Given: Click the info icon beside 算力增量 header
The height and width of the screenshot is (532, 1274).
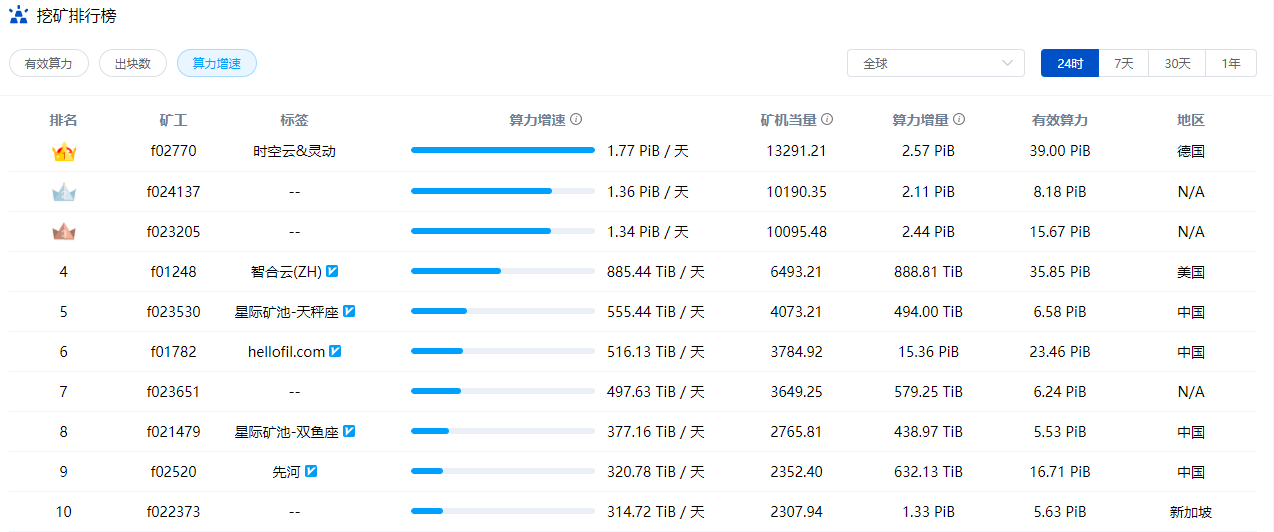Looking at the screenshot, I should coord(959,120).
